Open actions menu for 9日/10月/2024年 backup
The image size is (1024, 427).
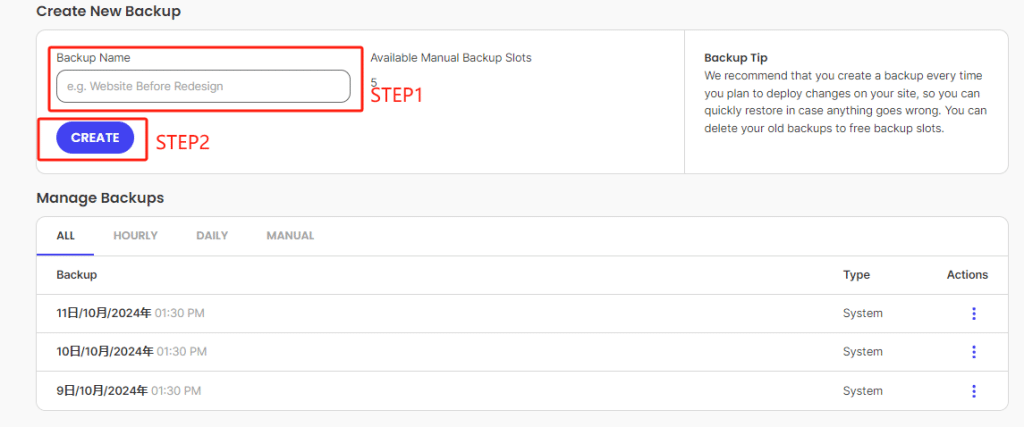coord(973,391)
